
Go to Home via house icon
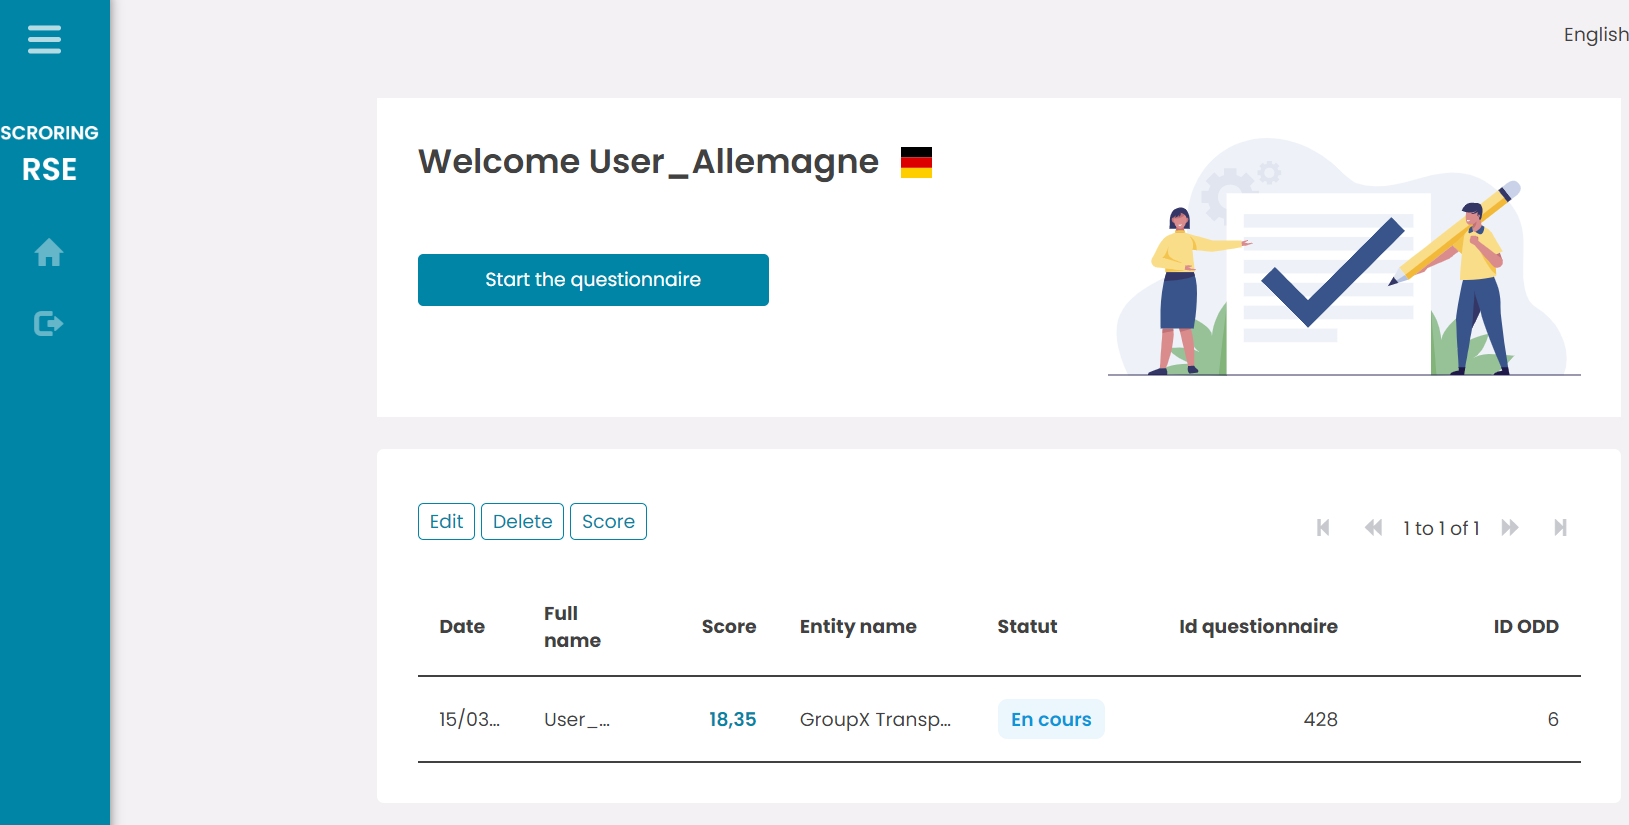point(48,253)
